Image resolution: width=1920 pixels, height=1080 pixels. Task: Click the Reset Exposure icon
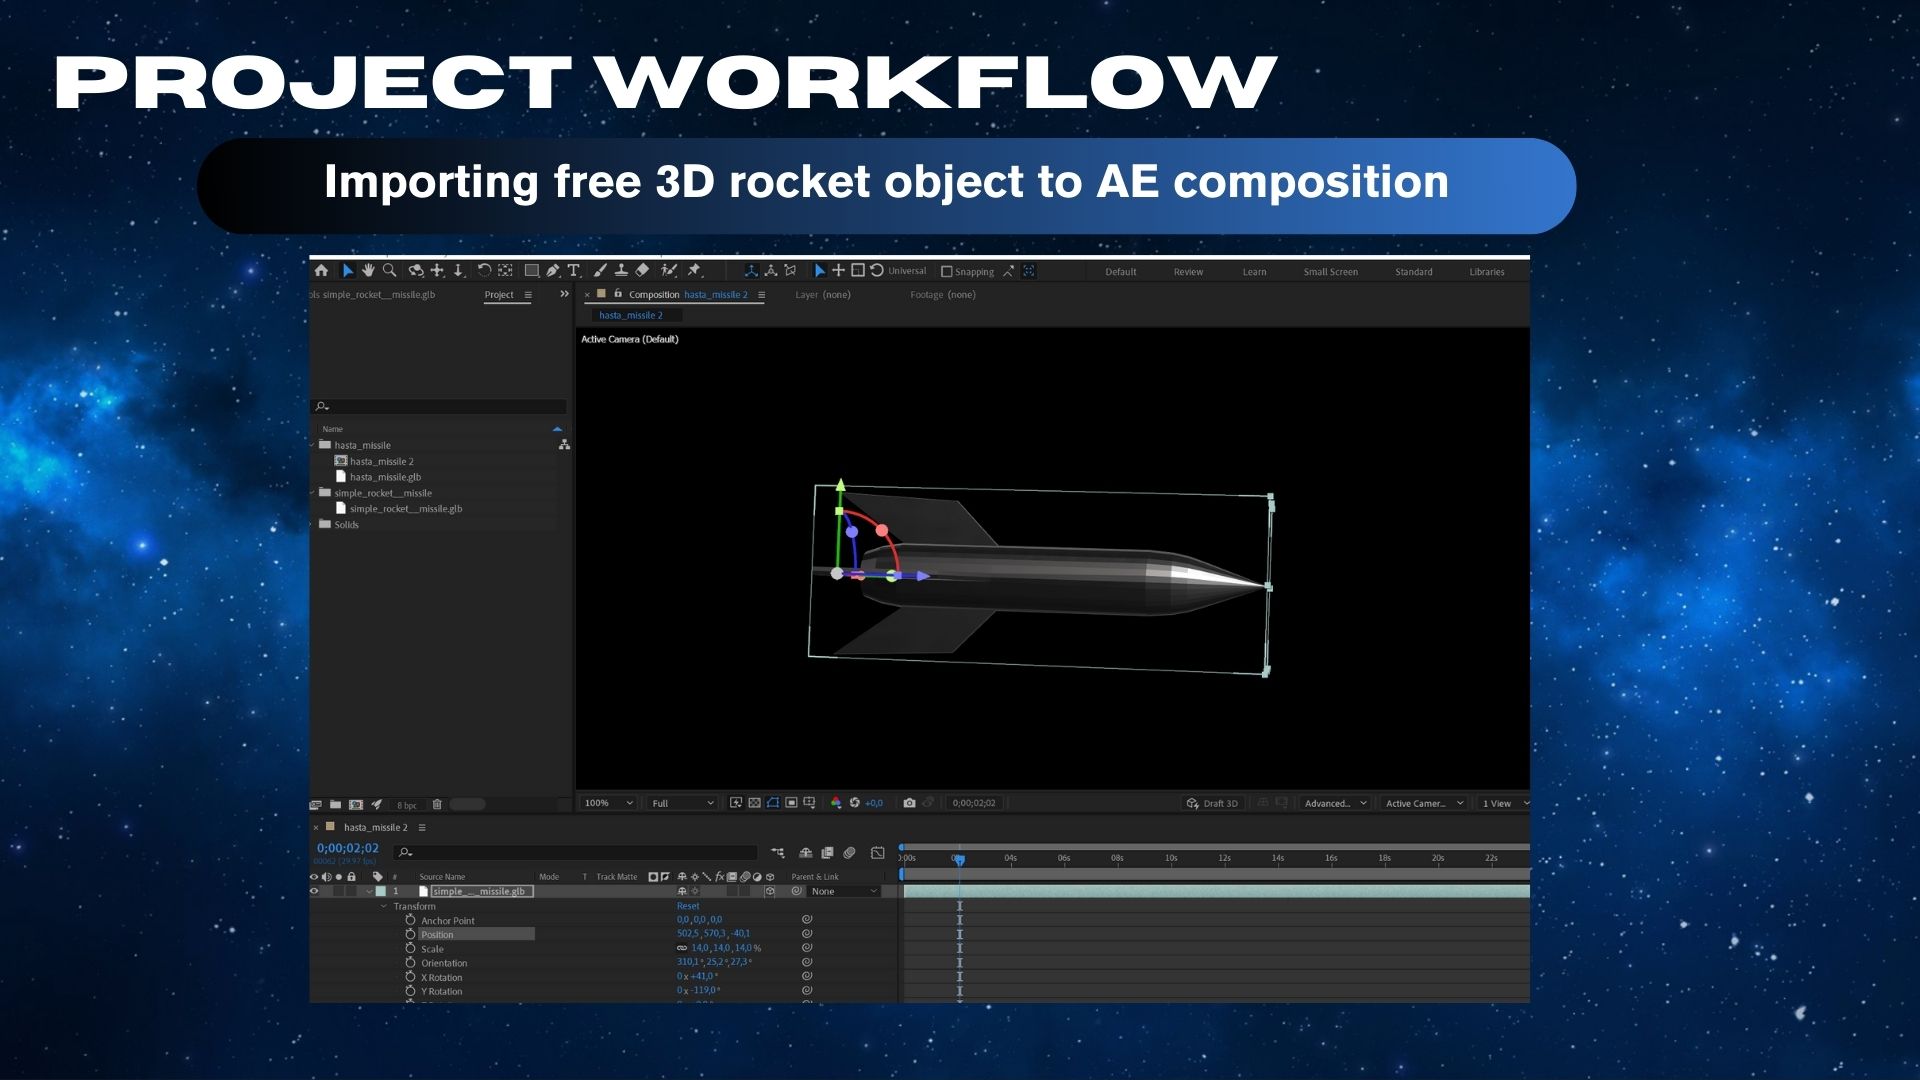tap(855, 803)
